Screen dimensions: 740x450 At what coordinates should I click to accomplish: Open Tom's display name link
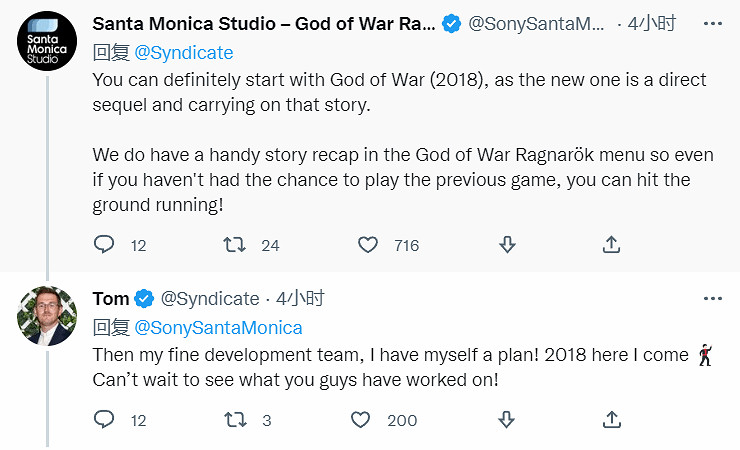pos(111,299)
